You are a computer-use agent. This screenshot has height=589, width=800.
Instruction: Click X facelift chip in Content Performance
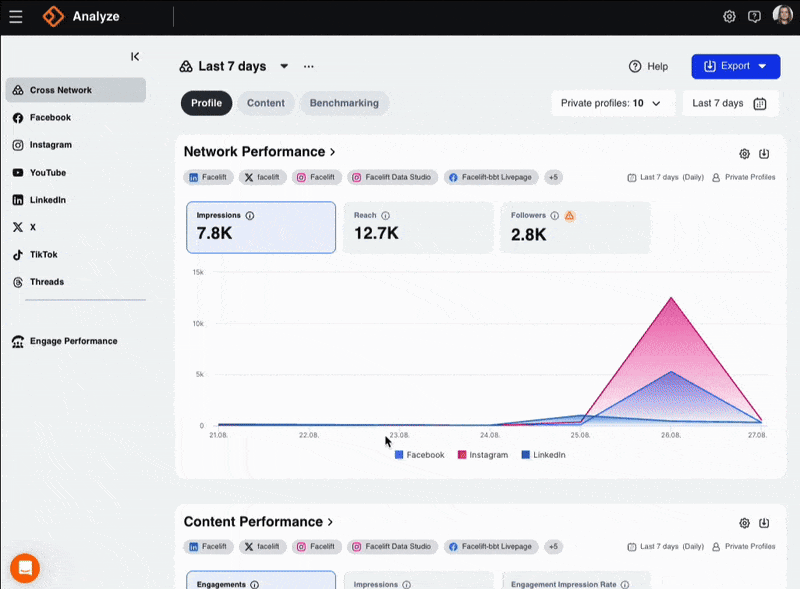pyautogui.click(x=262, y=546)
